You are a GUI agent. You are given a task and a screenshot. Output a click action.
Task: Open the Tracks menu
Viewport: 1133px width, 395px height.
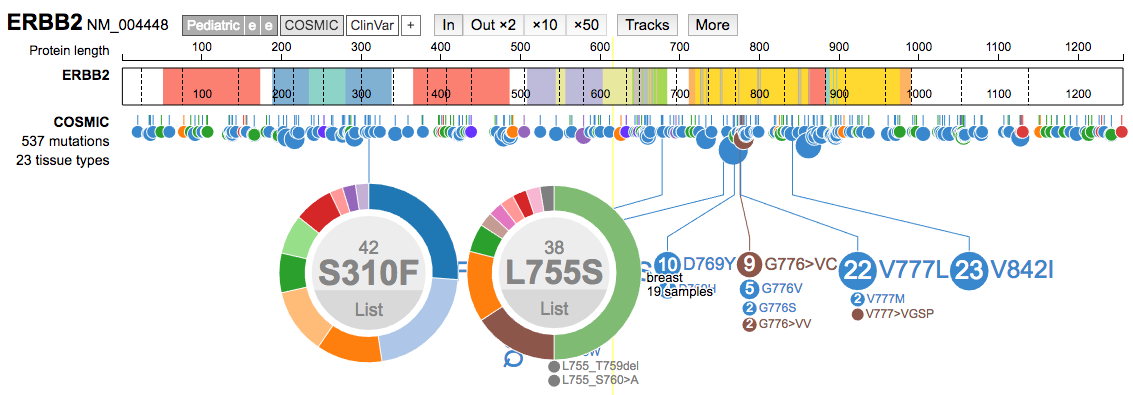tap(647, 25)
